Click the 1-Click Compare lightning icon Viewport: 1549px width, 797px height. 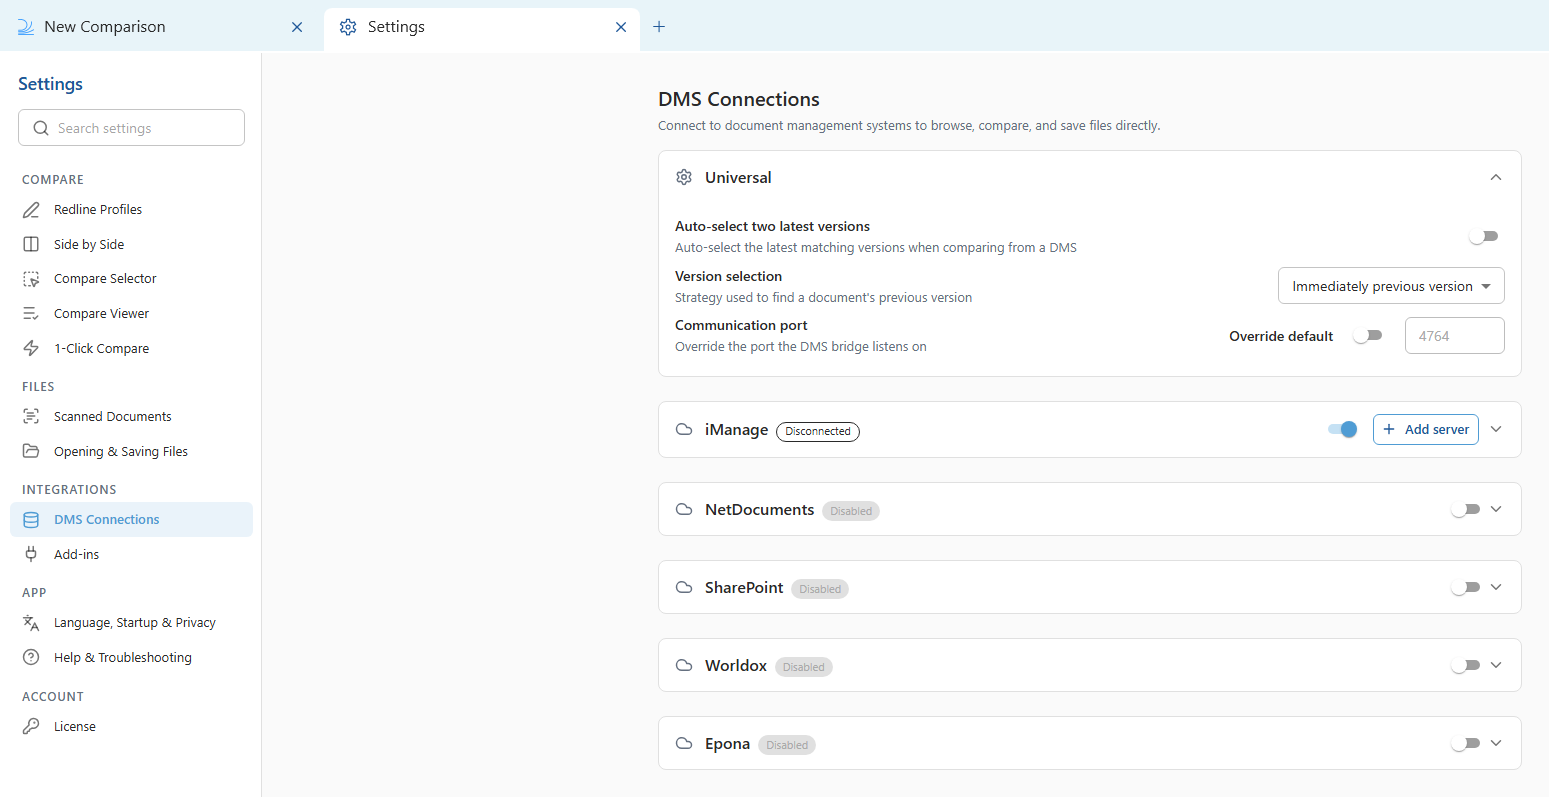tap(31, 348)
